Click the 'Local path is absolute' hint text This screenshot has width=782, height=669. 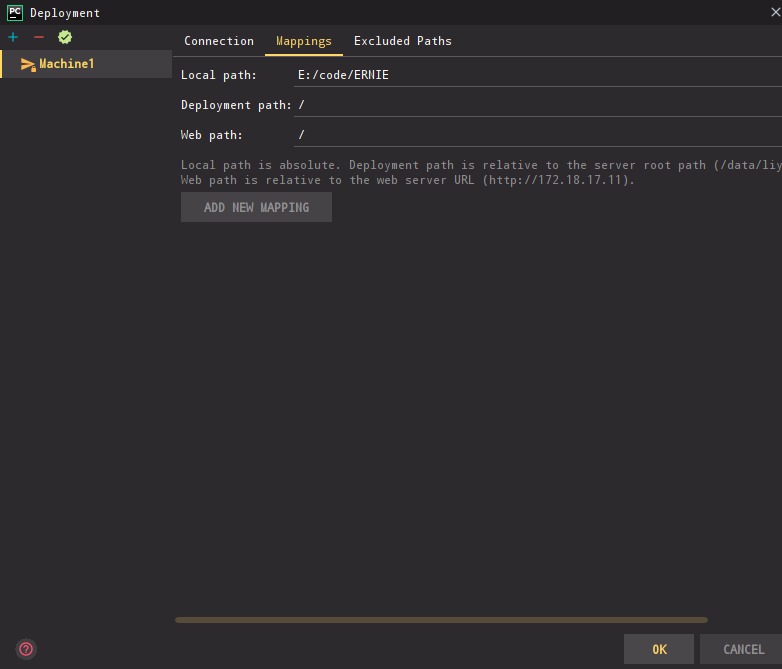481,165
